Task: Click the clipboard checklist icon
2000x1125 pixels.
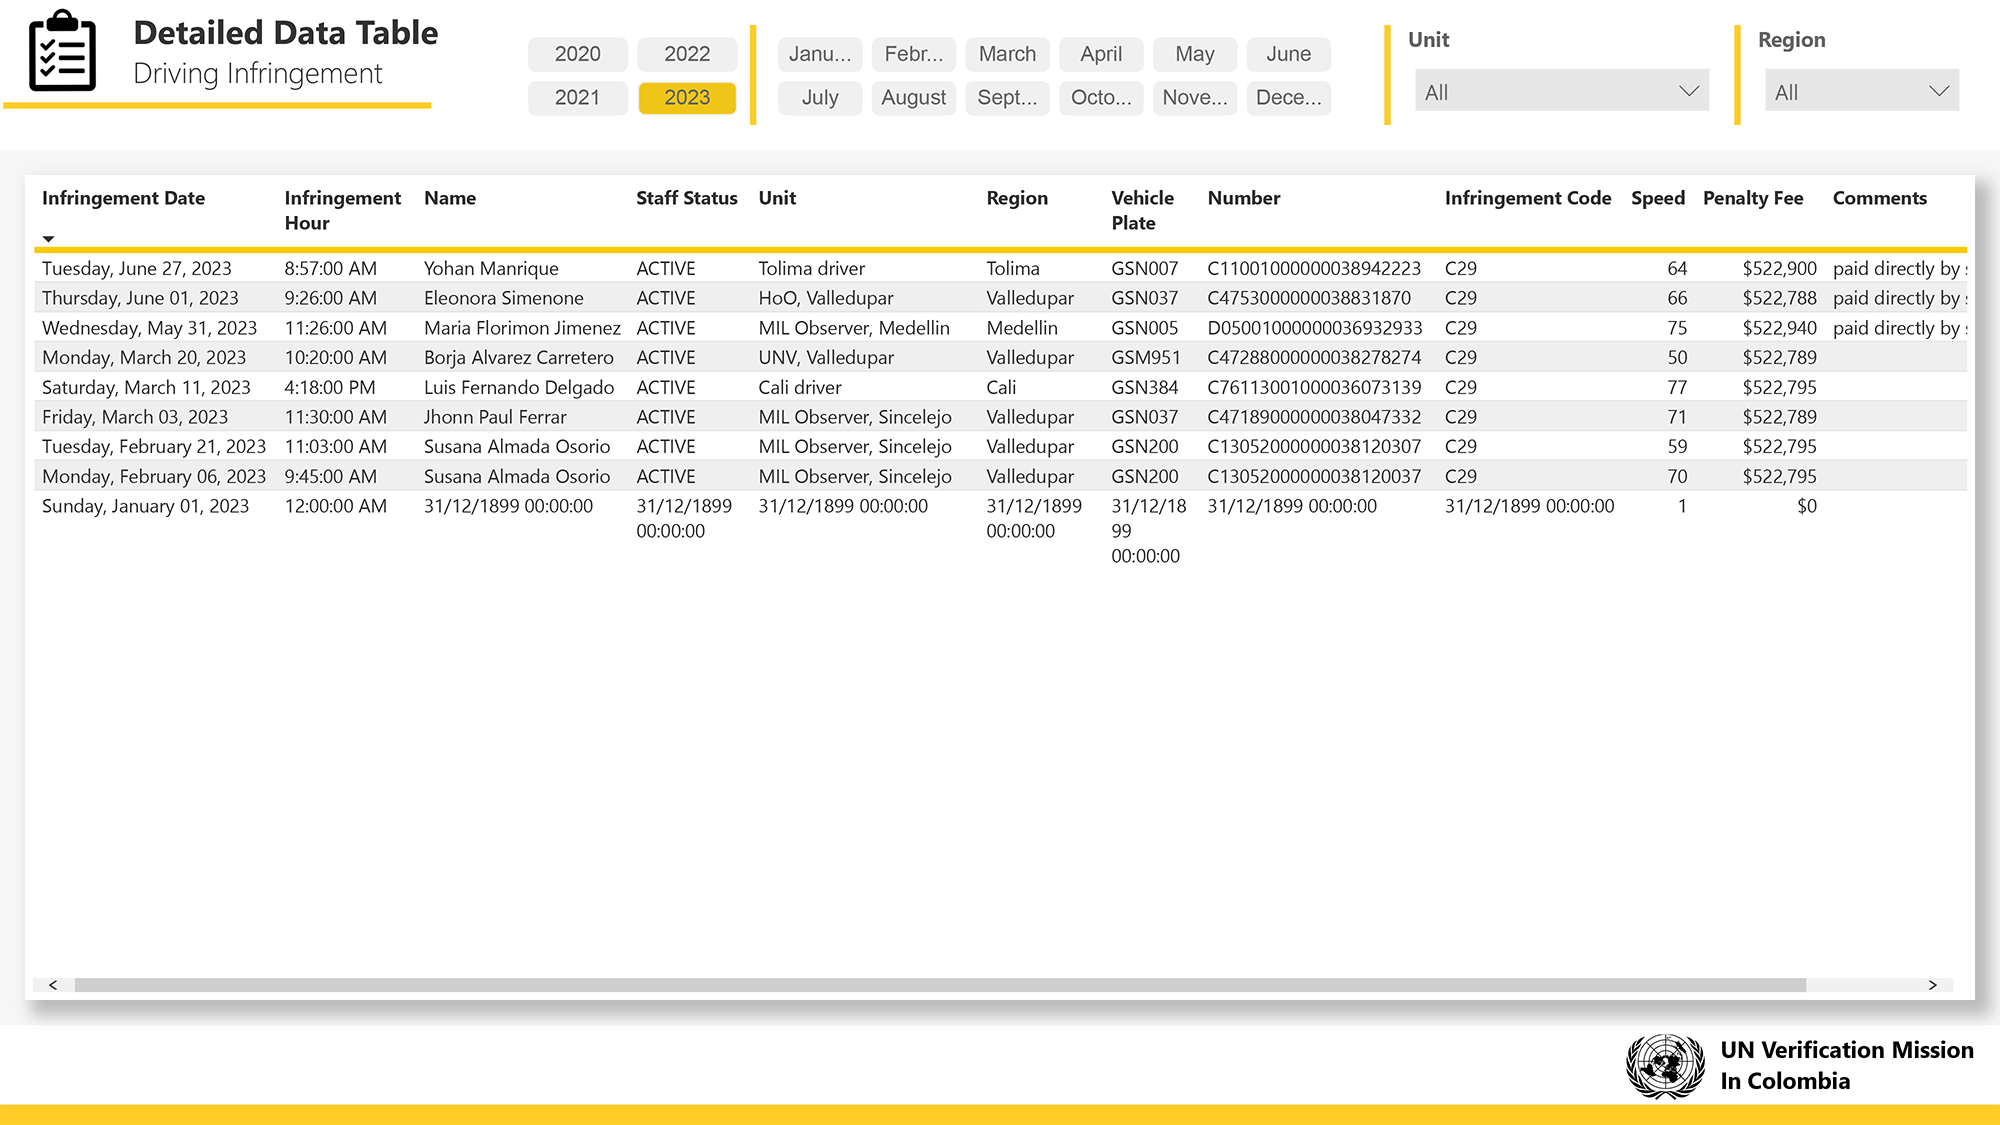Action: pos(63,52)
